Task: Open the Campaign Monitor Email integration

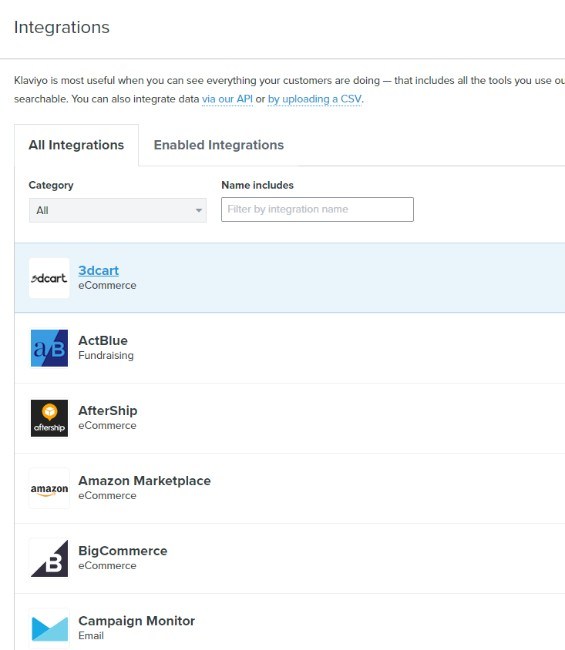Action: pos(290,624)
